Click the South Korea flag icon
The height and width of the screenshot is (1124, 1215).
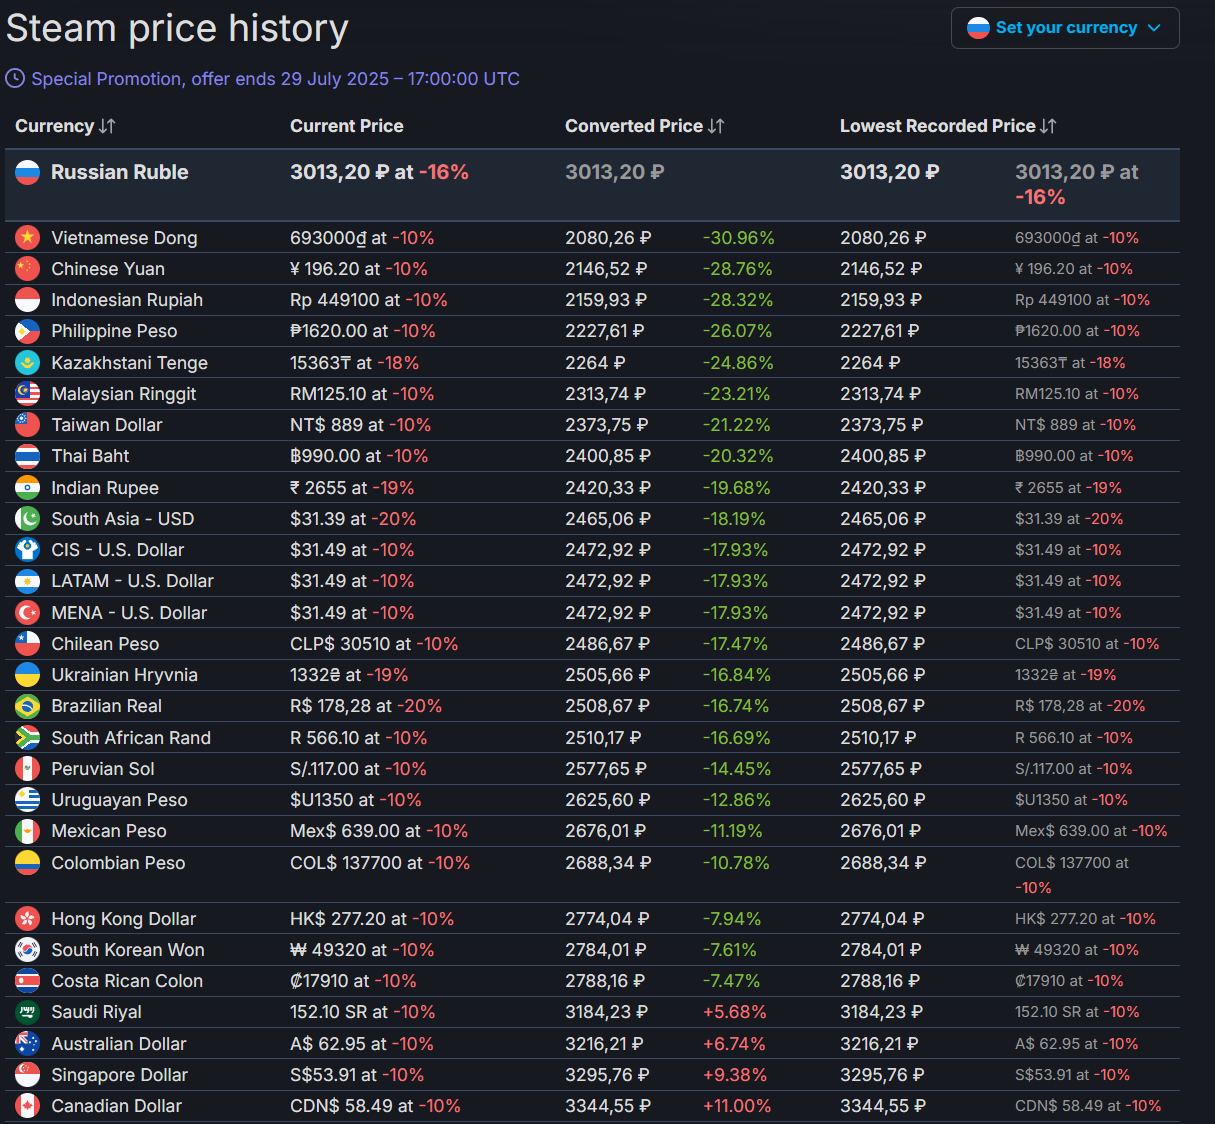tap(28, 949)
